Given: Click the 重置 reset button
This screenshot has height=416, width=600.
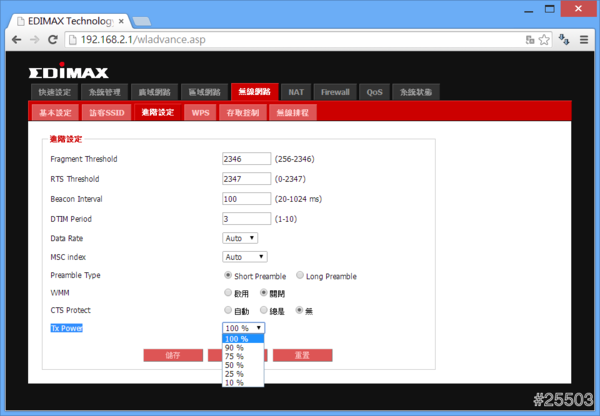Looking at the screenshot, I should pos(302,355).
